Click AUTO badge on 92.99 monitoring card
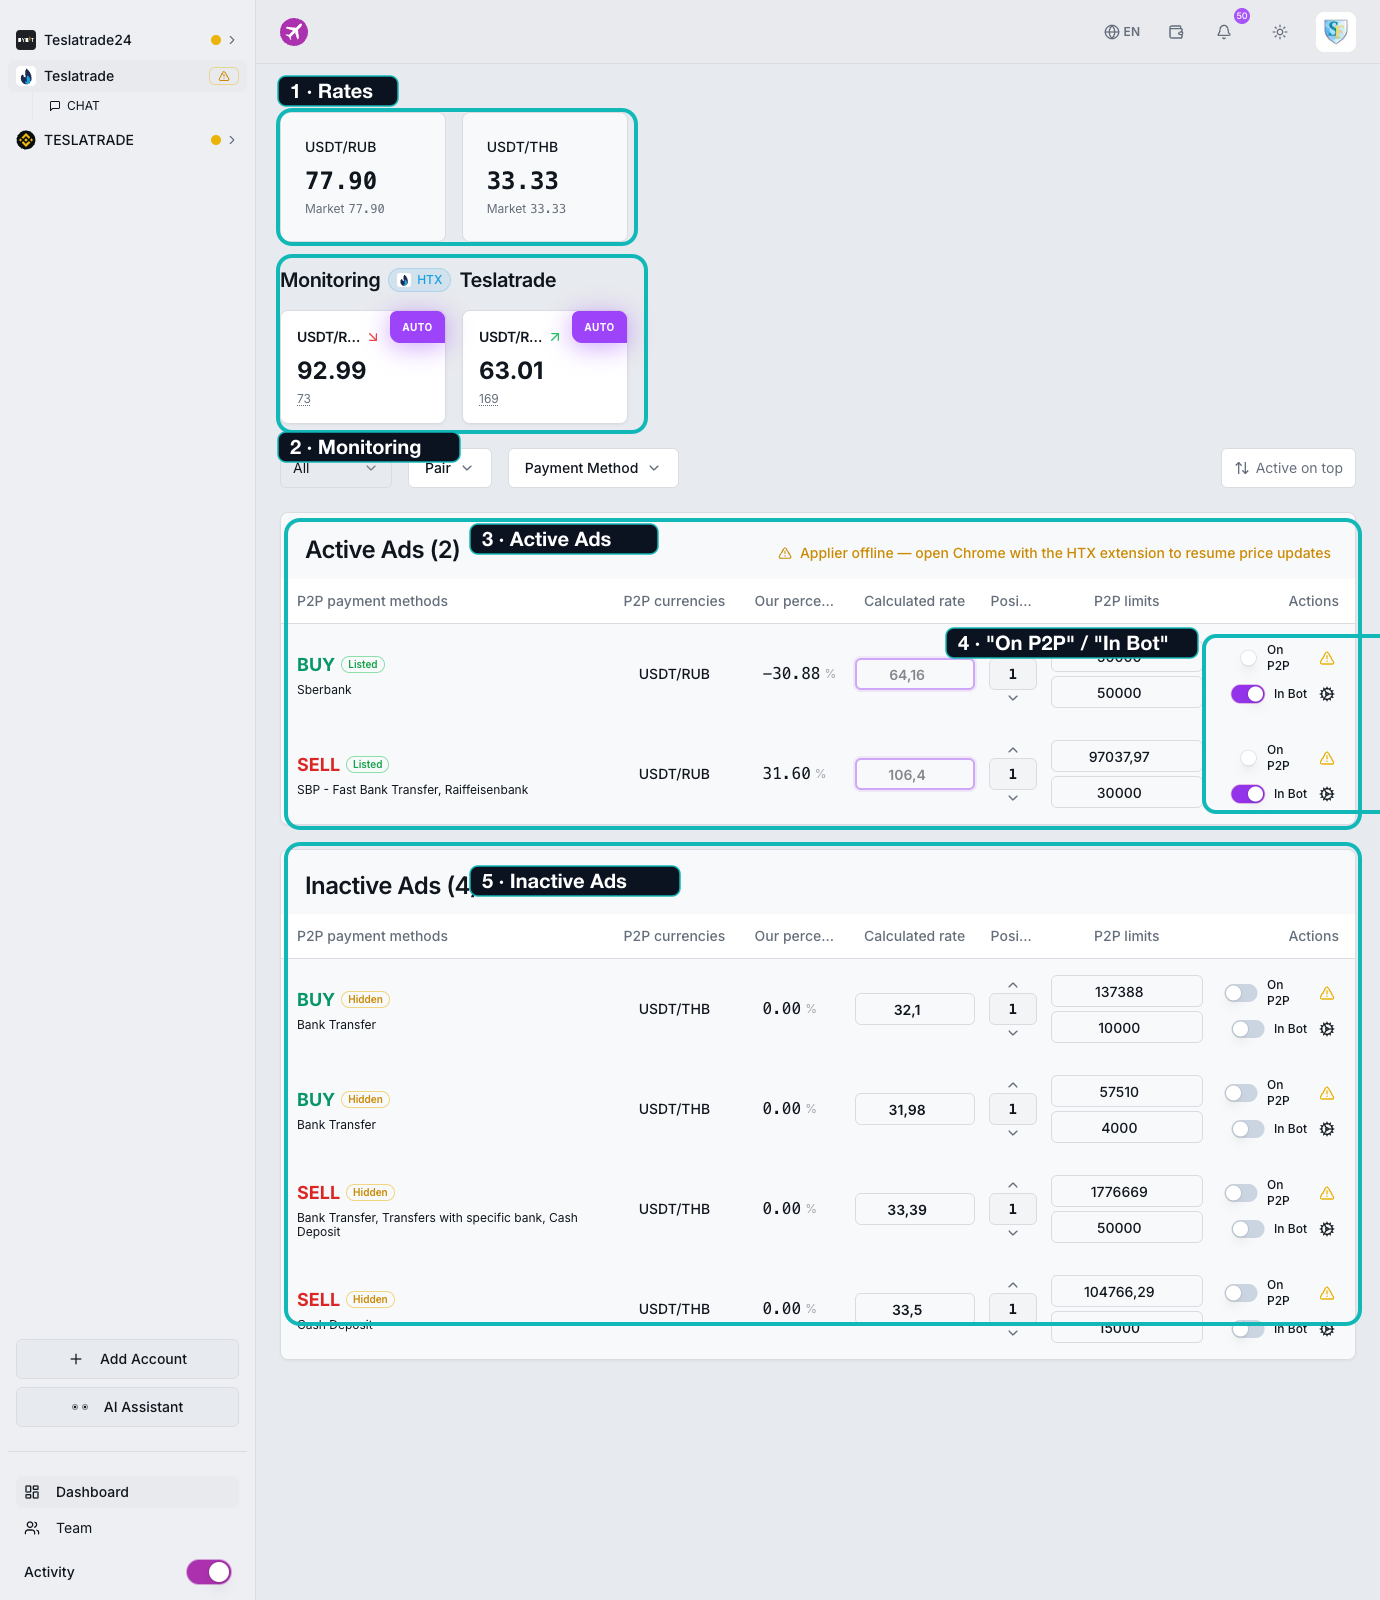 pyautogui.click(x=417, y=327)
